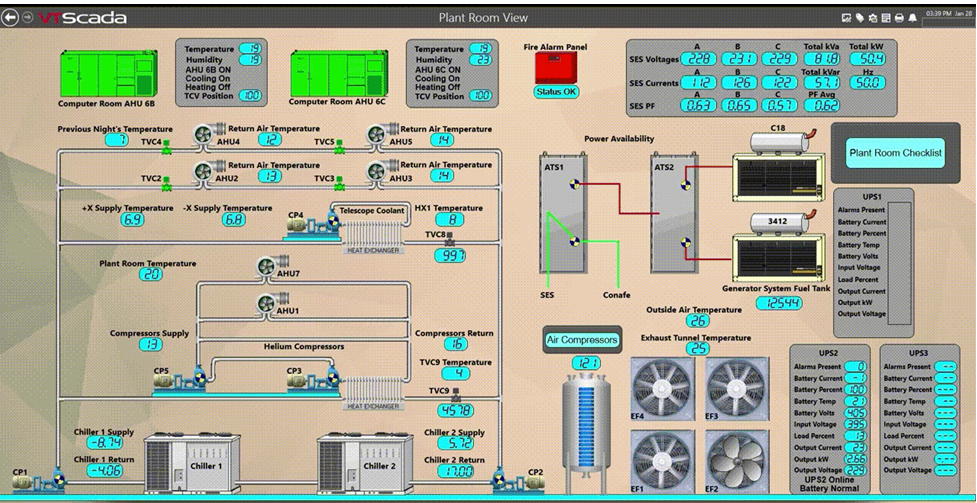Select the AHU1 fan

270,303
